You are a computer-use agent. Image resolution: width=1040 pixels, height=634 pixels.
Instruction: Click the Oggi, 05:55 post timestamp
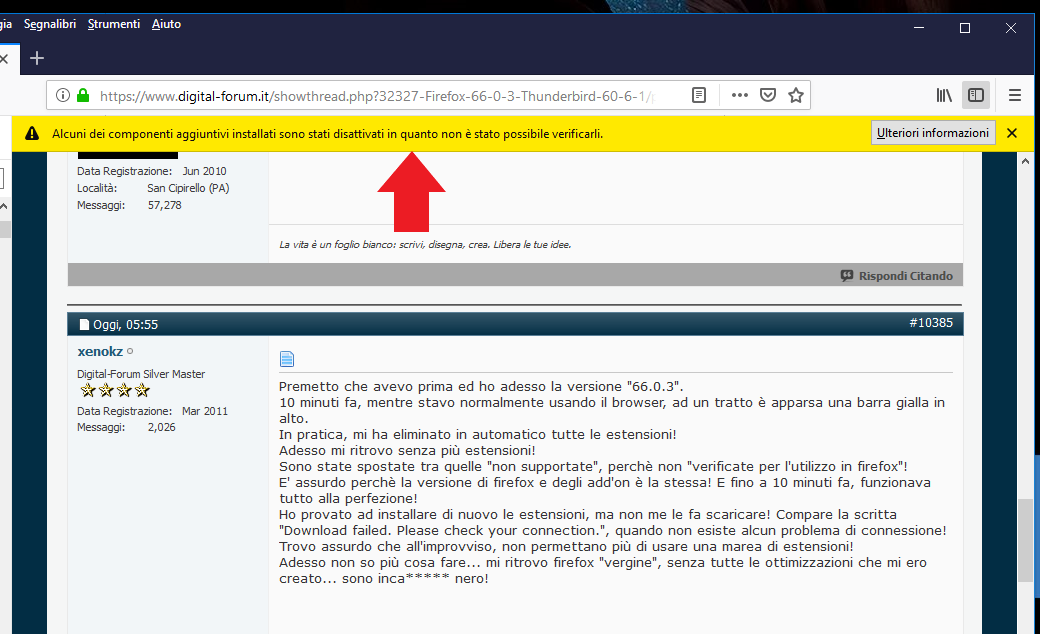[125, 325]
